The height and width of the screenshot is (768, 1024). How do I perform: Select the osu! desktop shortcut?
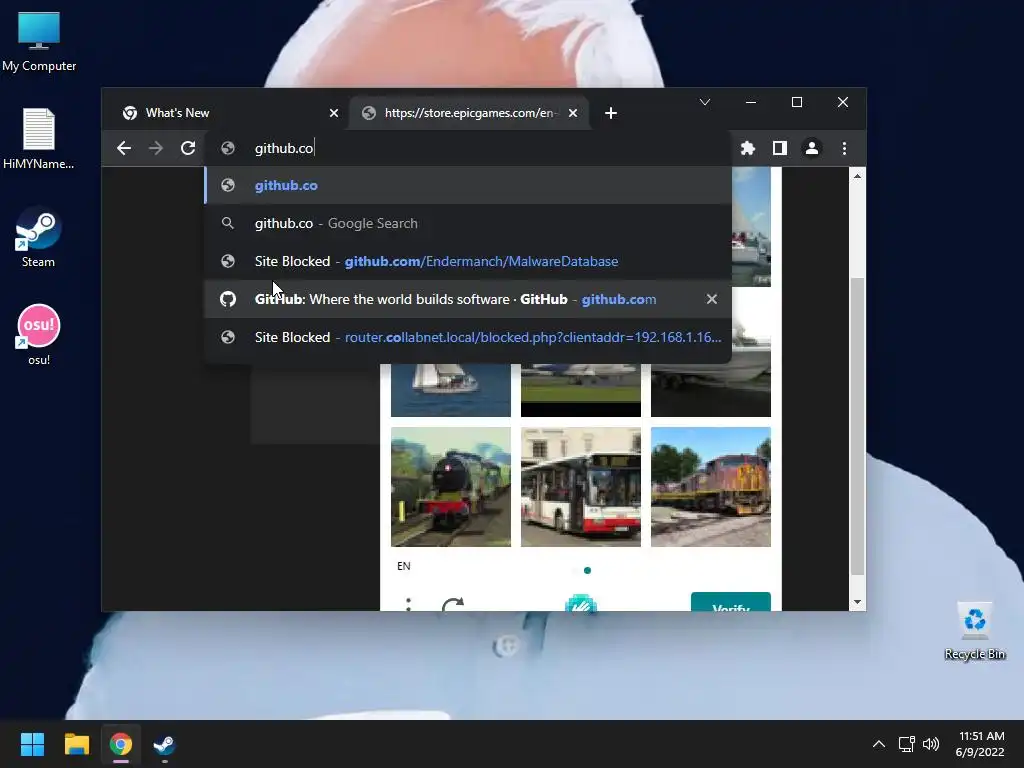point(39,335)
